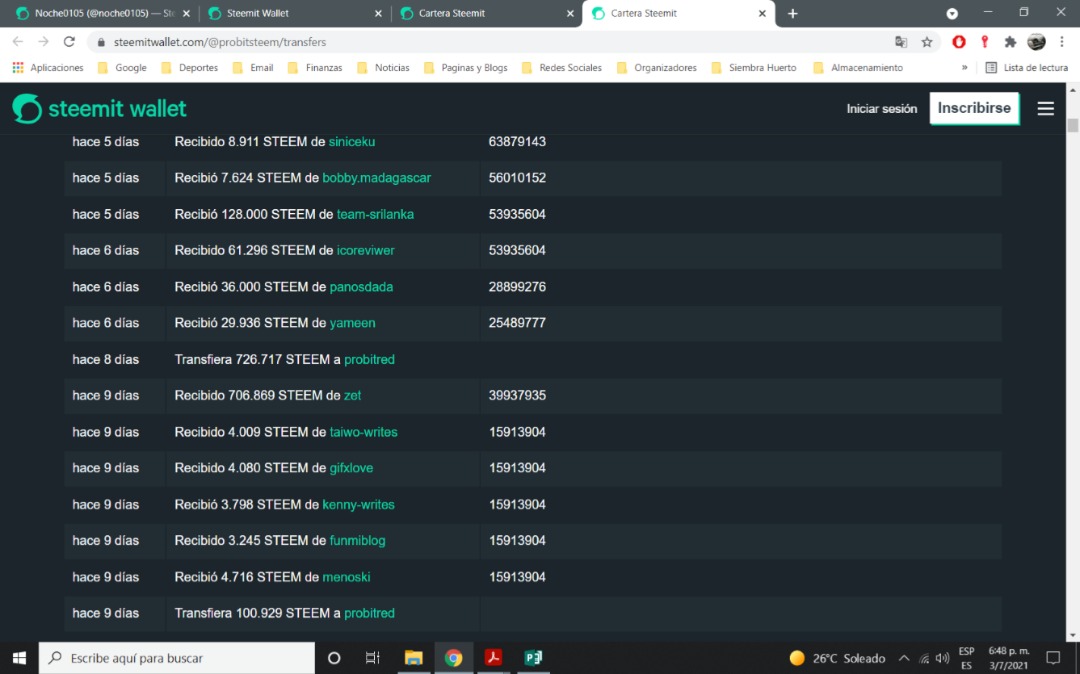Click the red key extension icon
The height and width of the screenshot is (674, 1080).
pos(985,42)
